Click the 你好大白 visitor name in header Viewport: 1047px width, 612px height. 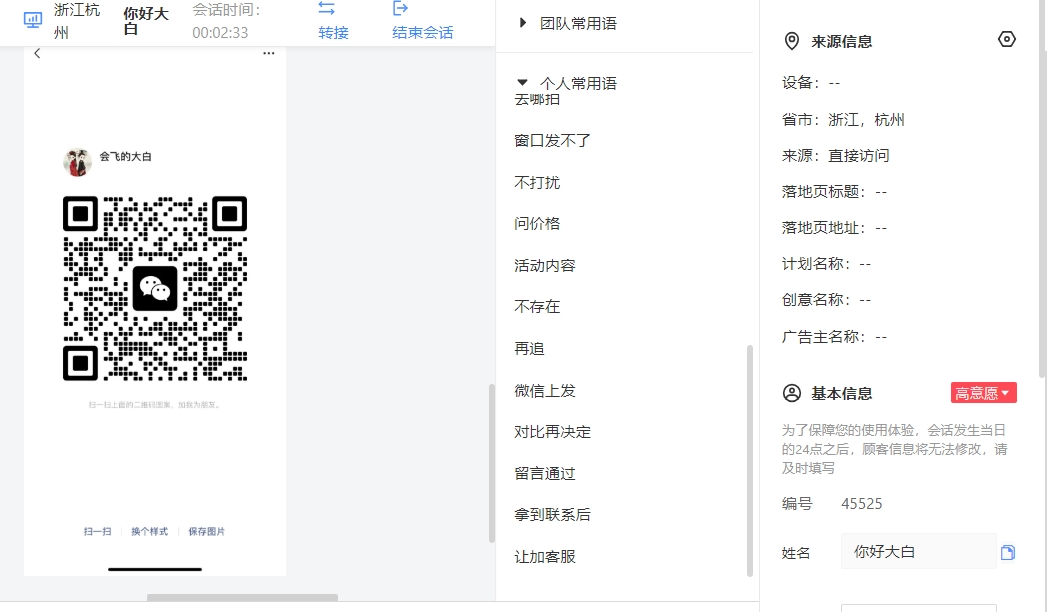click(146, 21)
